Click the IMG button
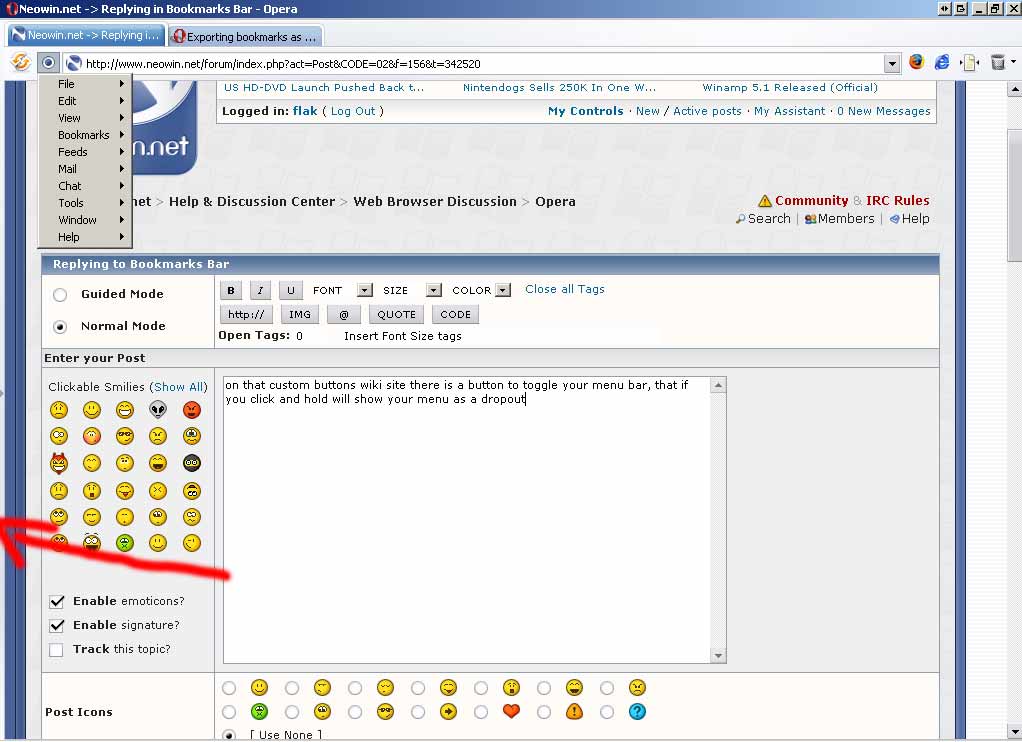 [x=300, y=314]
